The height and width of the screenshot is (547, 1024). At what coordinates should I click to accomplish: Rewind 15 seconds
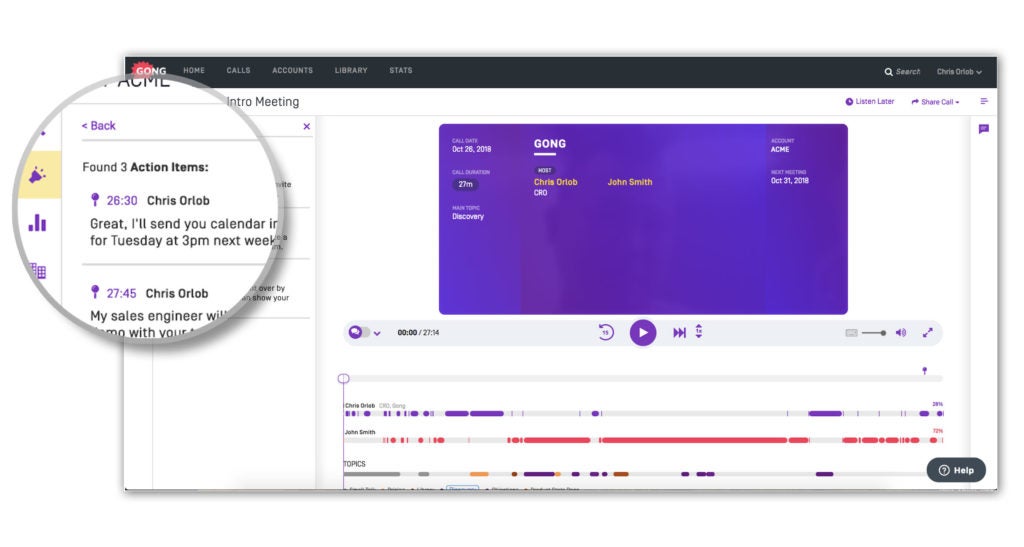[606, 332]
